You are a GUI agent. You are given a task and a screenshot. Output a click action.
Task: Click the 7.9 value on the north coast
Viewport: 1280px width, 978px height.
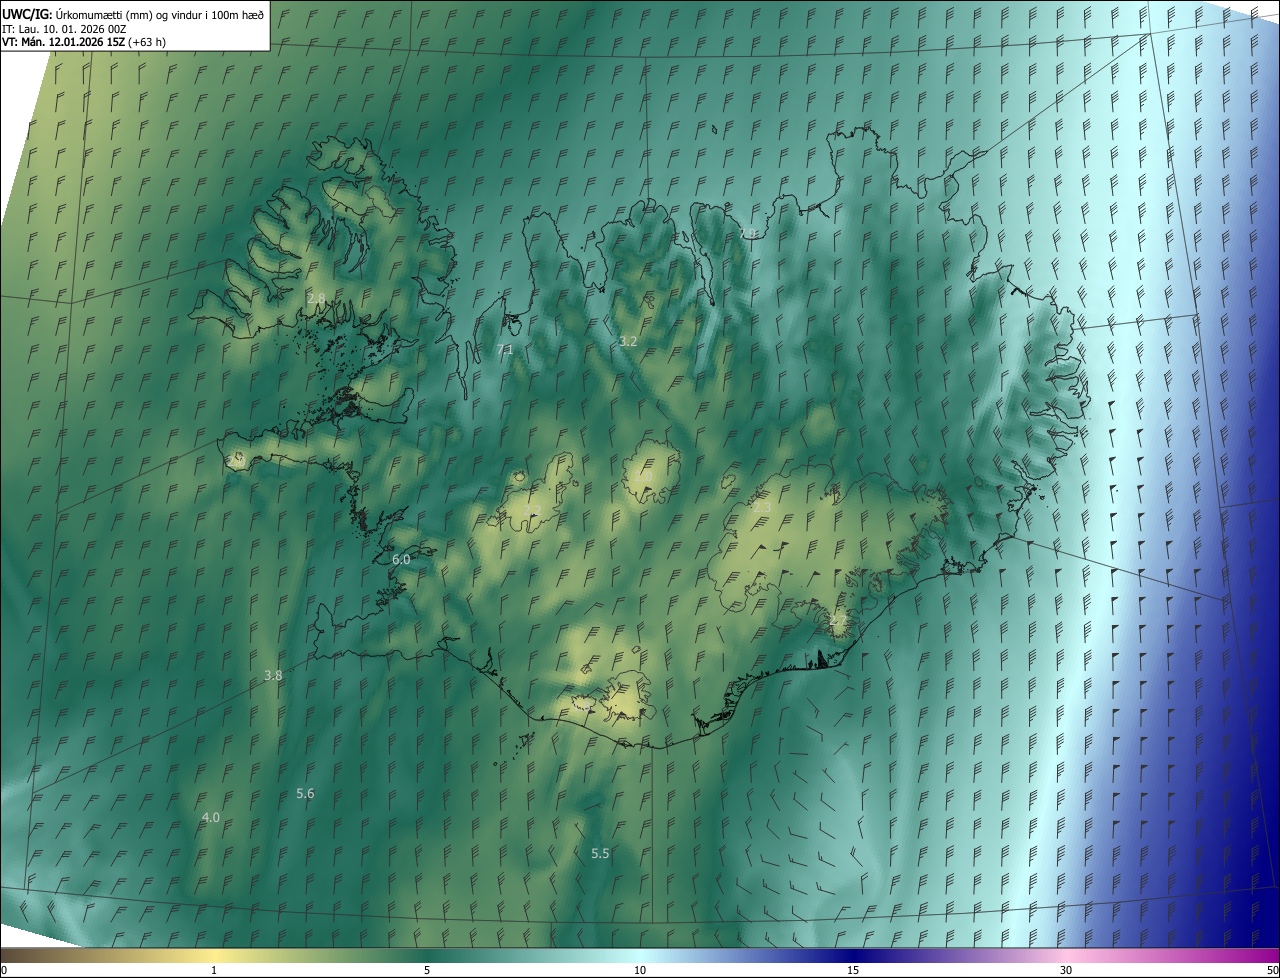coord(748,233)
